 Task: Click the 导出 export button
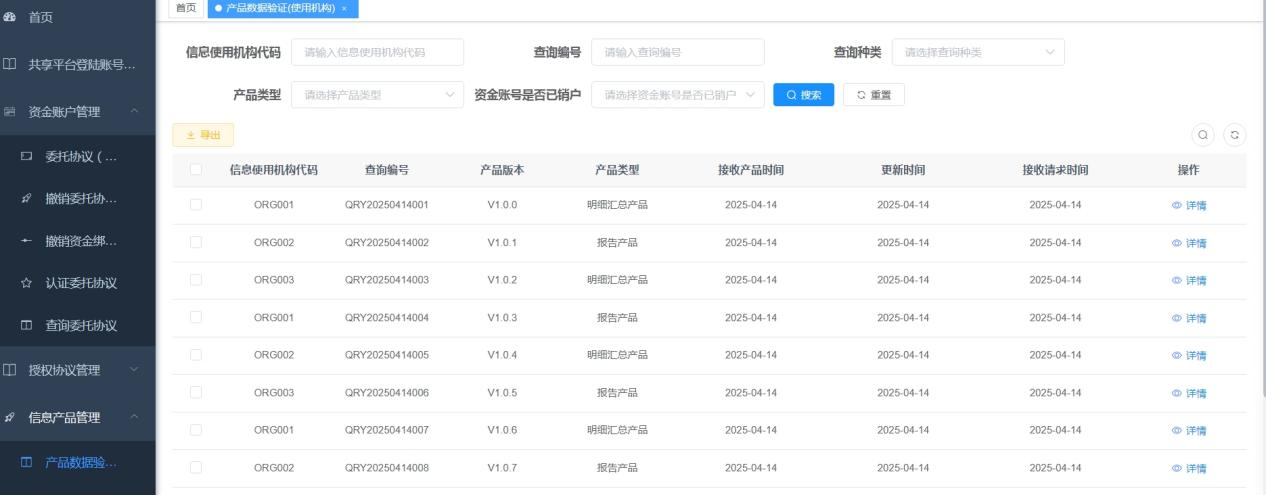(203, 135)
